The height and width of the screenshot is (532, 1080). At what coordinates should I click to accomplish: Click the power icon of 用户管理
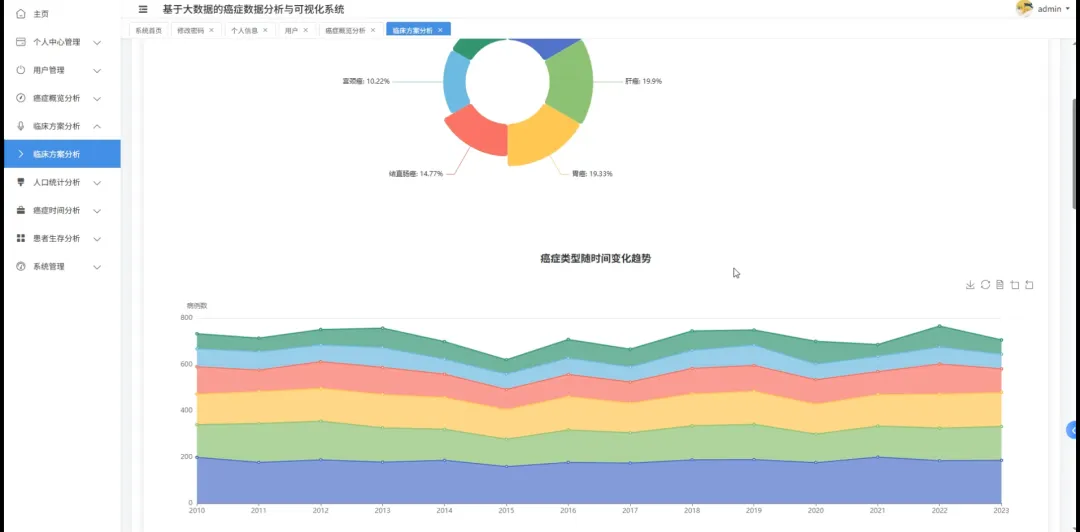(x=21, y=70)
